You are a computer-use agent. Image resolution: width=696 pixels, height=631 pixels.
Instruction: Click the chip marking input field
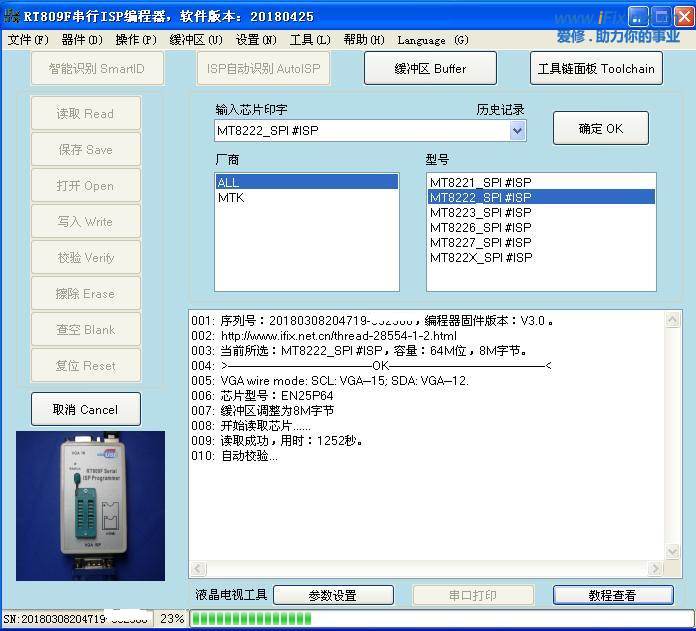362,131
